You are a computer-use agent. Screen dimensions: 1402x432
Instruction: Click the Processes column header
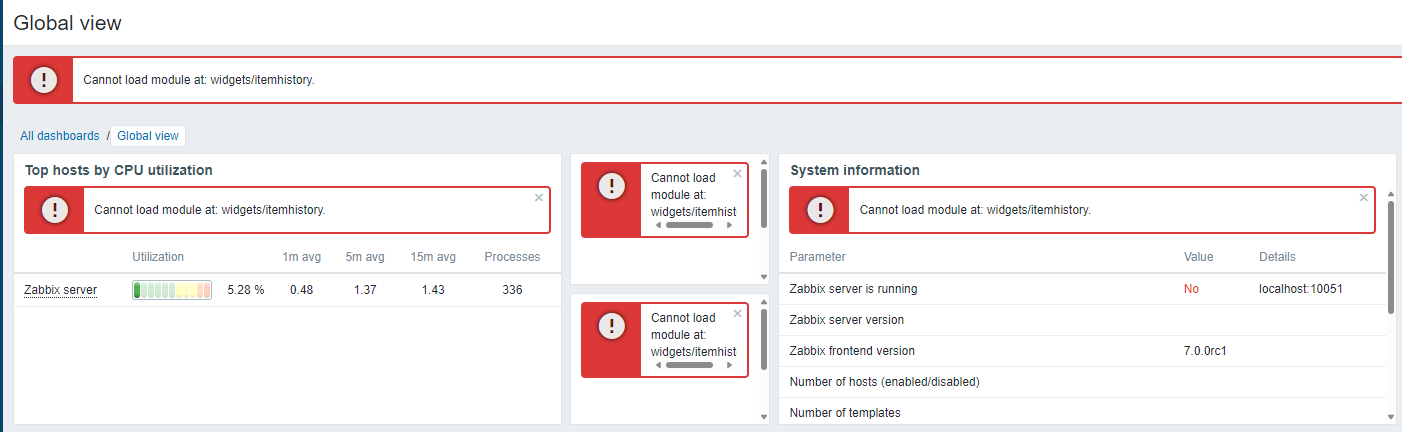(x=512, y=257)
